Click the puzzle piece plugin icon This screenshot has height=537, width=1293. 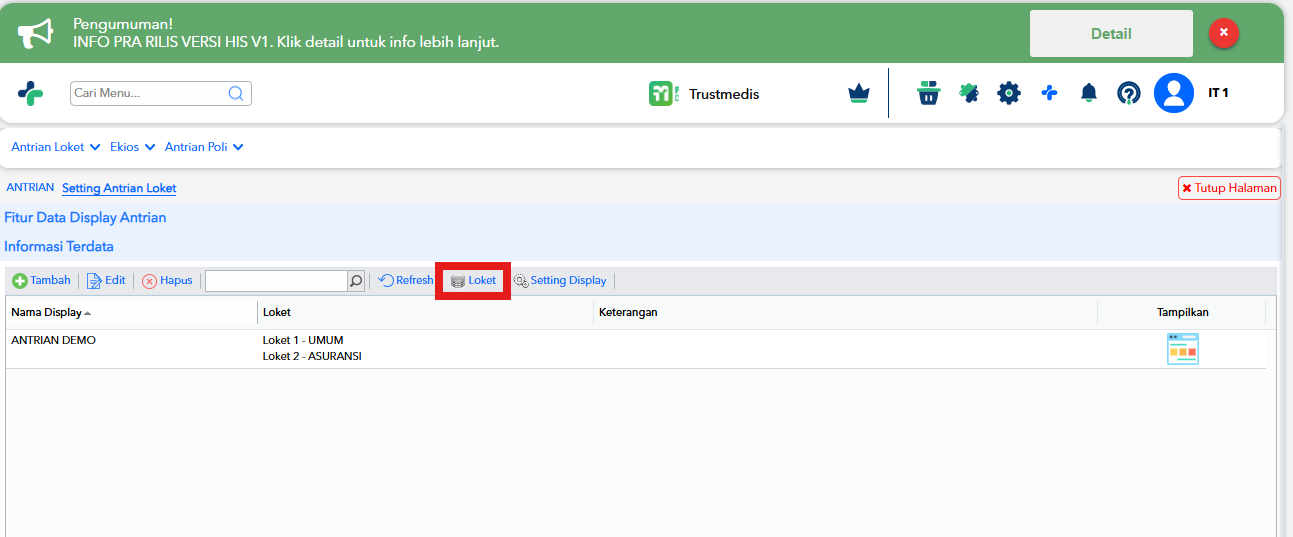click(969, 93)
